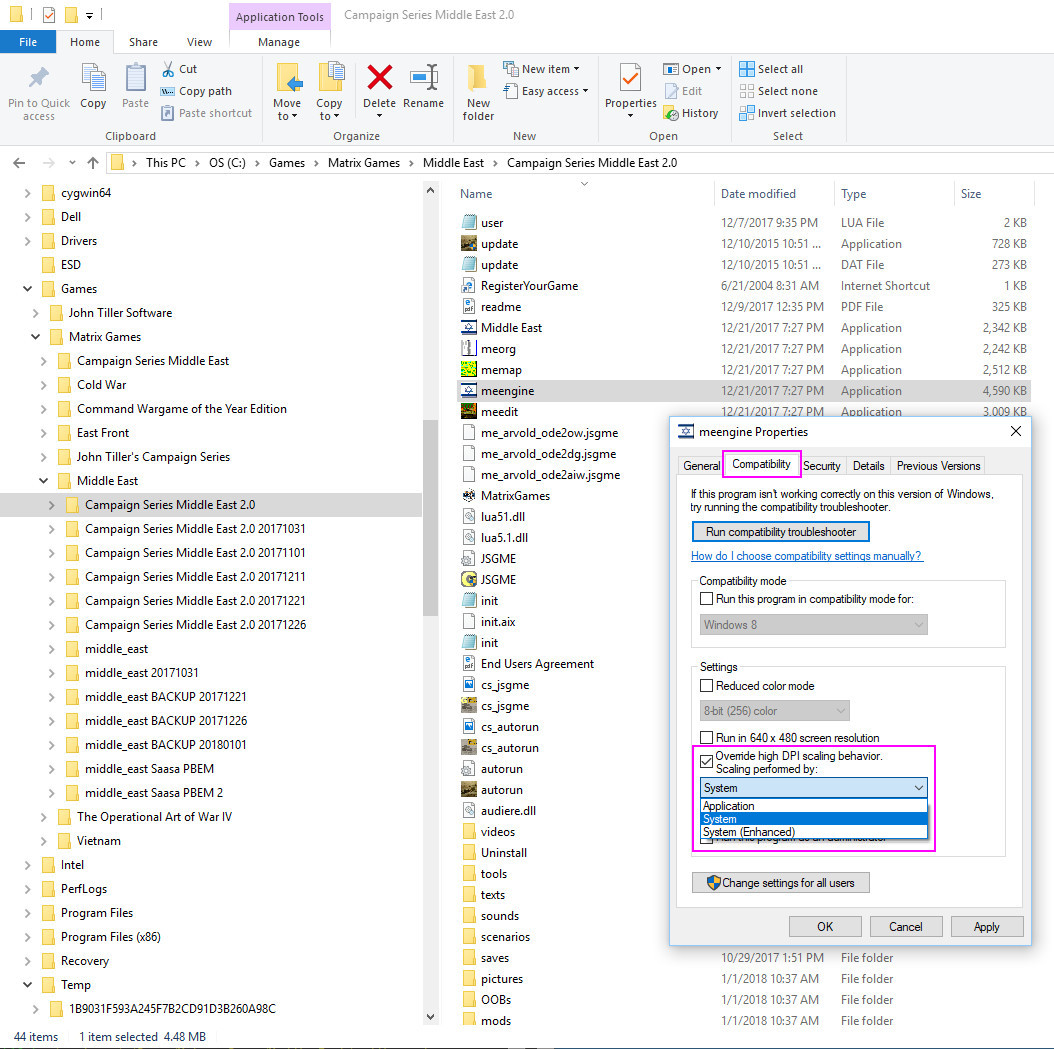Screen dimensions: 1054x1049
Task: Select the Middle East application file
Action: click(511, 328)
